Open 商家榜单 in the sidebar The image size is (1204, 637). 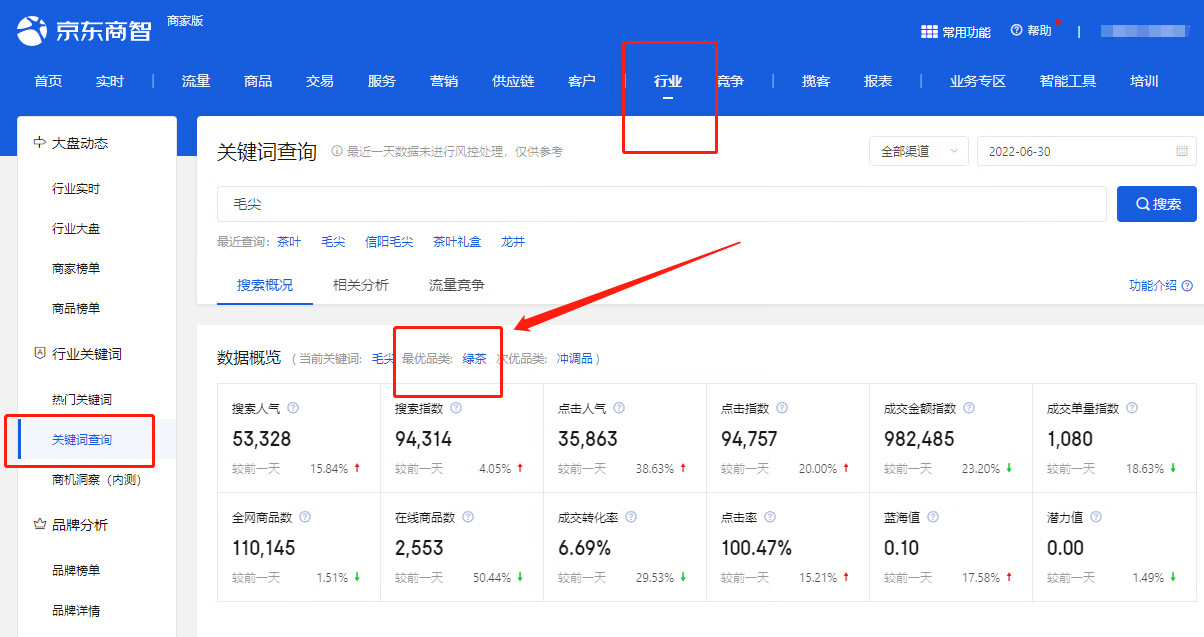pos(76,268)
